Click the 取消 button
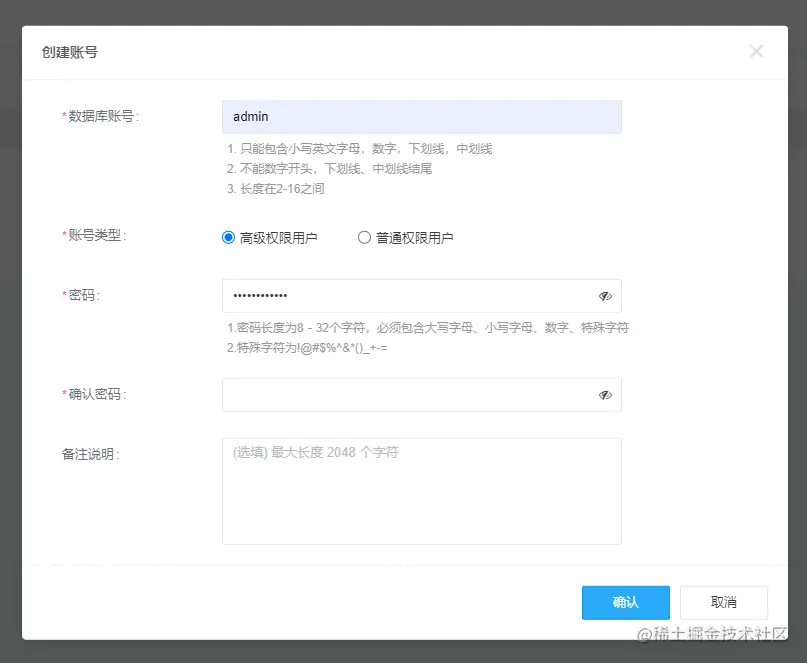Screen dimensions: 807x663 (x=724, y=602)
